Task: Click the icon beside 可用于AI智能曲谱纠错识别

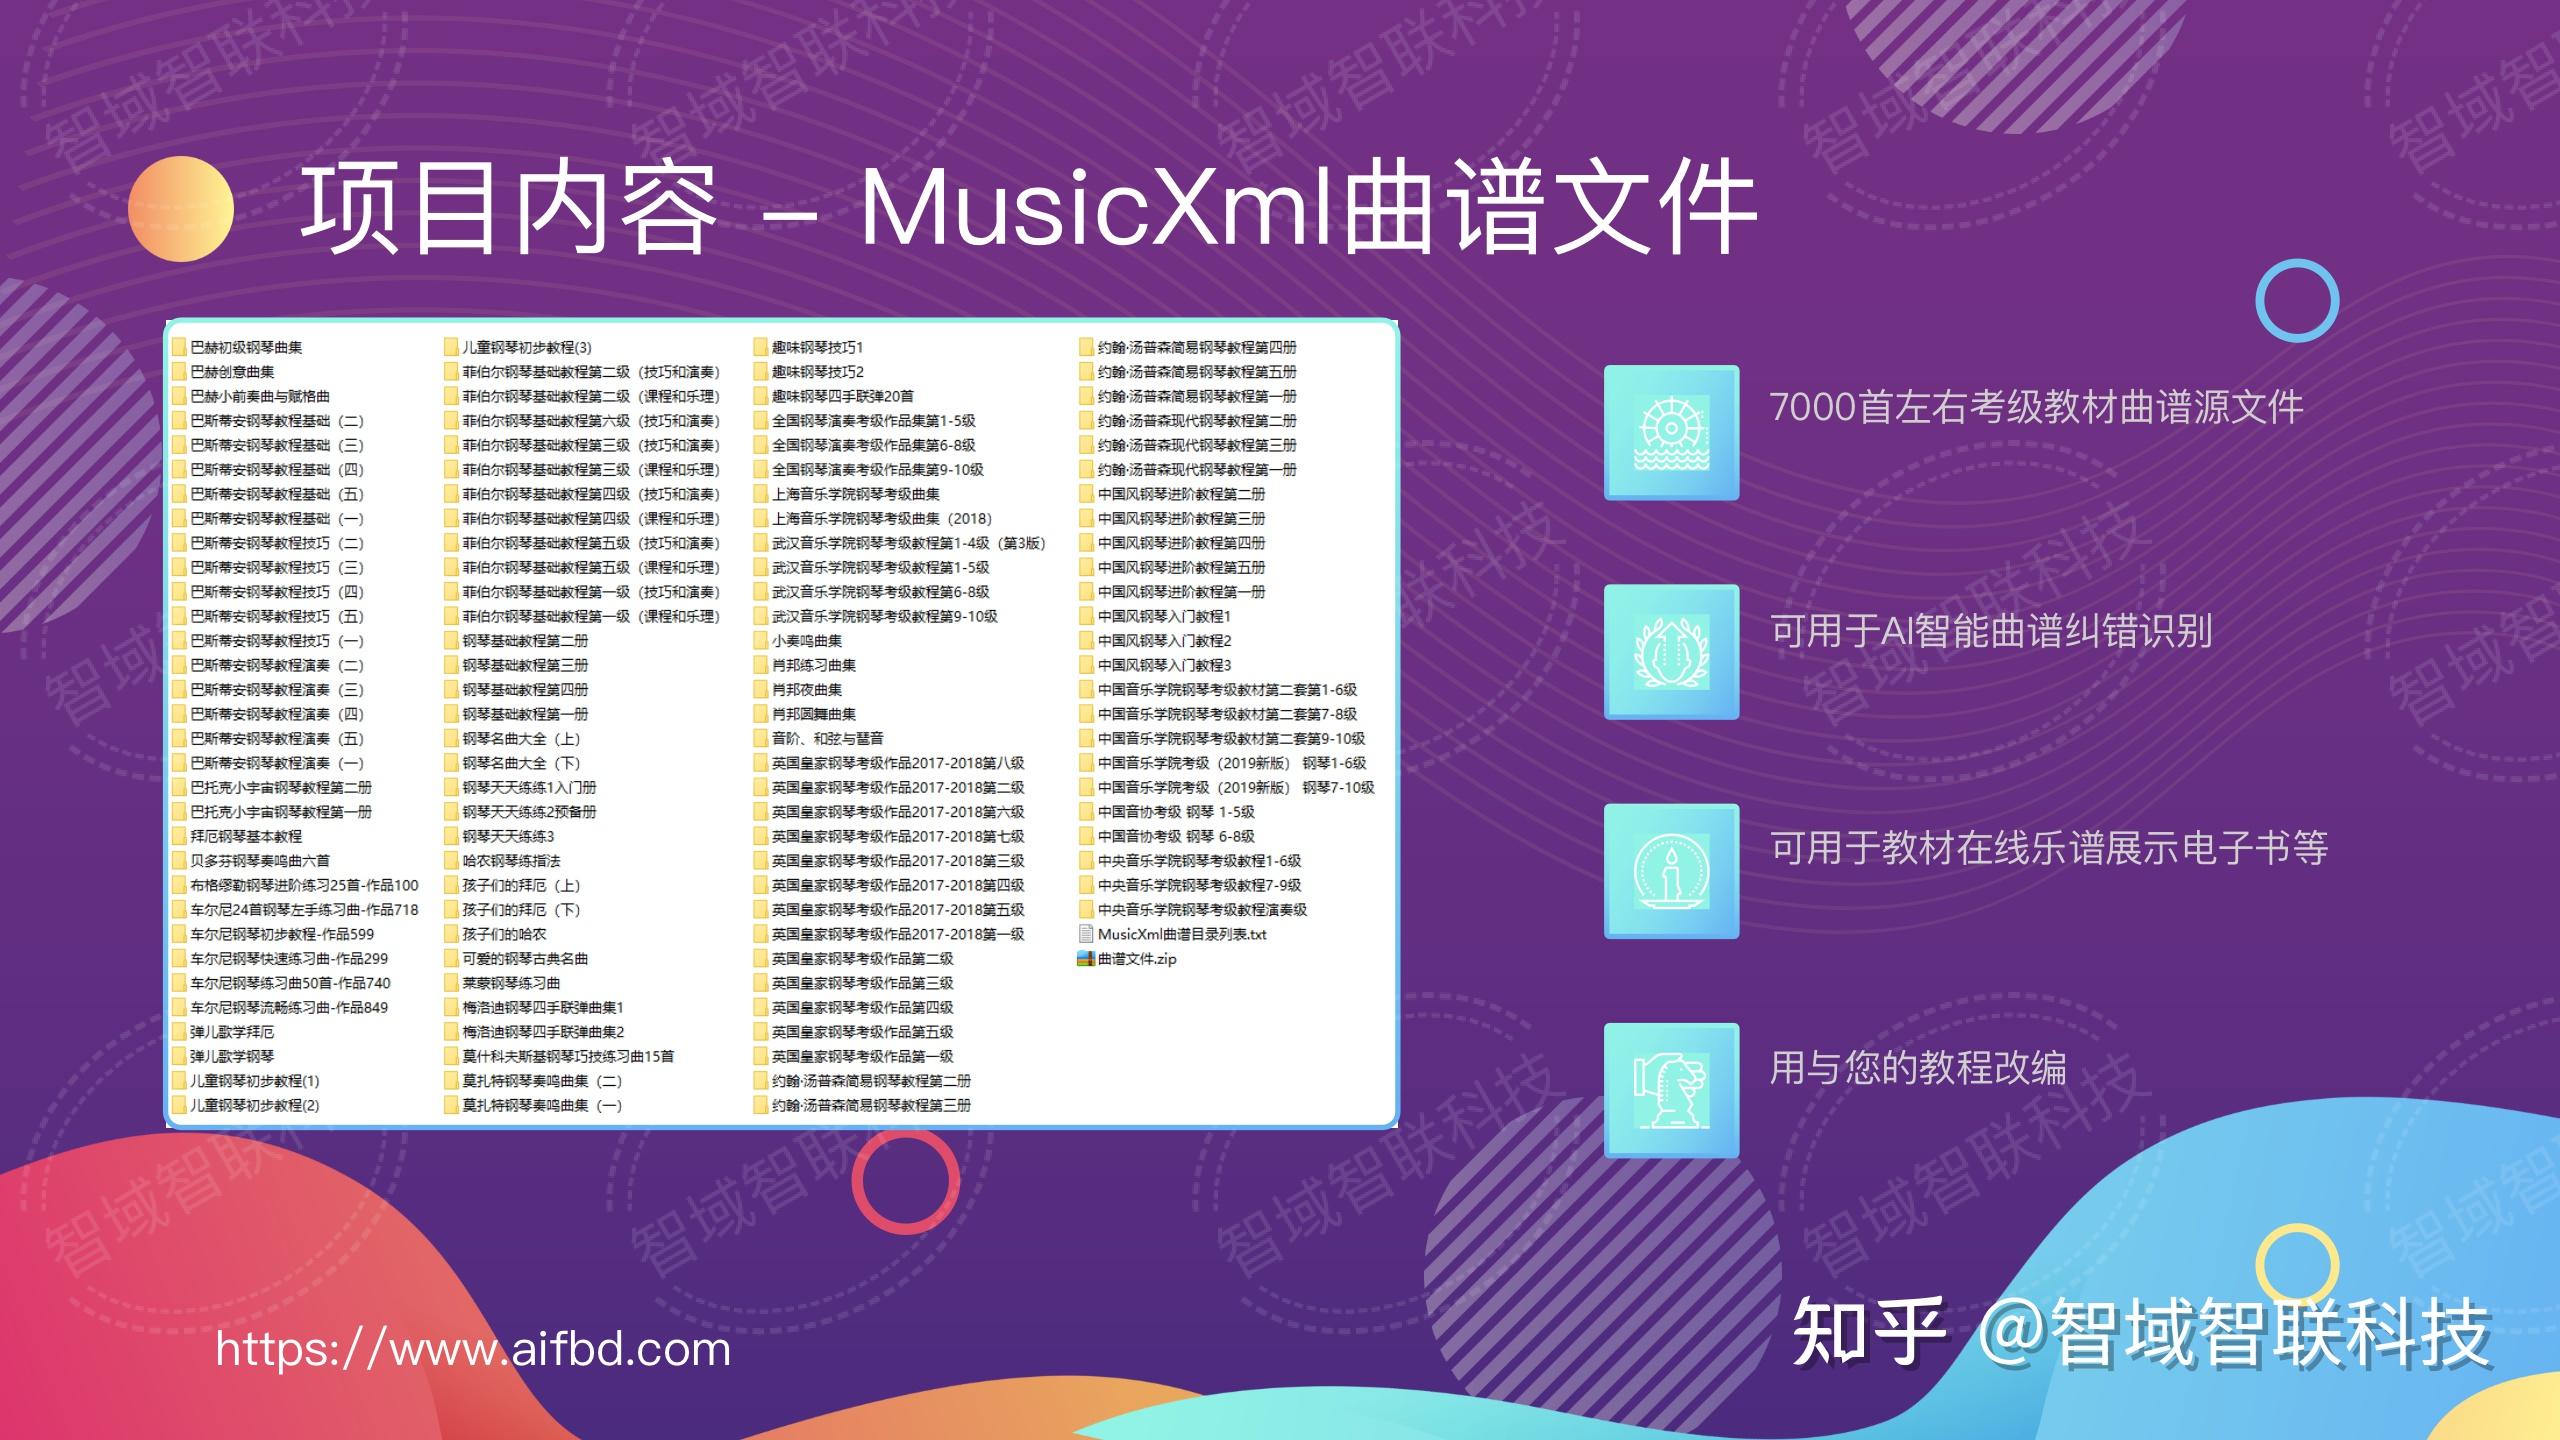Action: 1671,652
